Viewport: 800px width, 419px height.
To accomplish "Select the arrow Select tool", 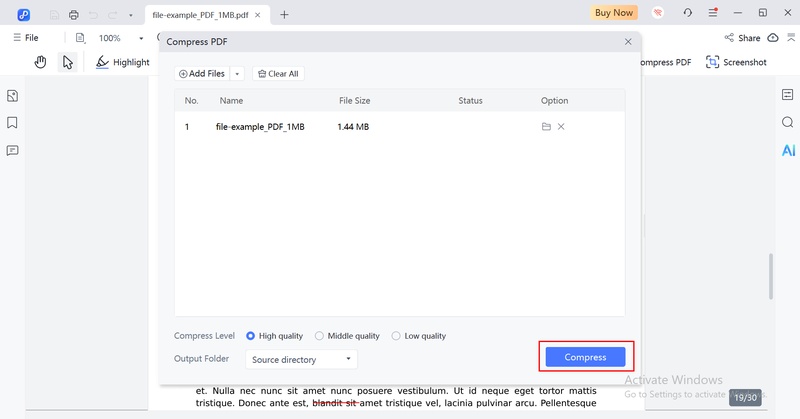I will pyautogui.click(x=67, y=62).
